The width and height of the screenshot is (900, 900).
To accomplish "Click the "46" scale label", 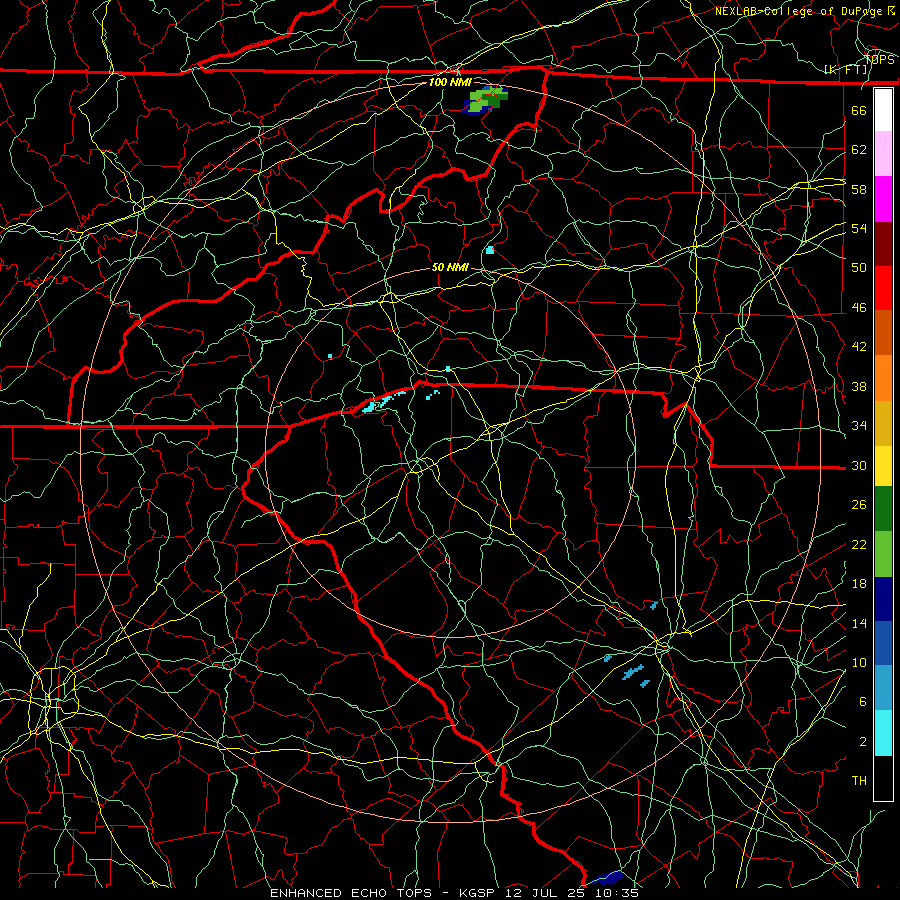I will [859, 308].
